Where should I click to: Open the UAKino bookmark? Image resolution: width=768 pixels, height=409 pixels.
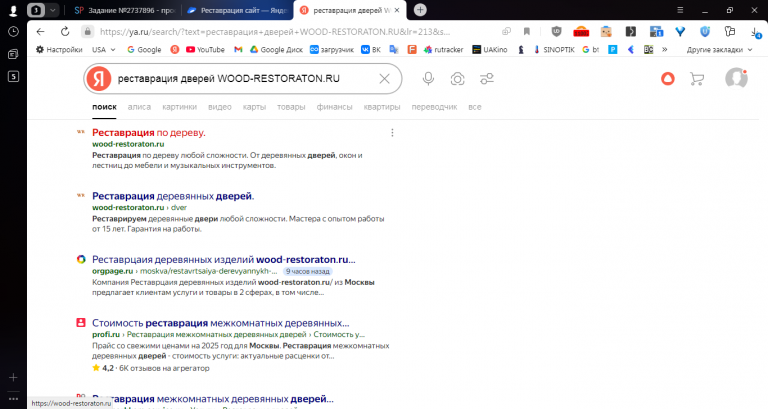(489, 49)
